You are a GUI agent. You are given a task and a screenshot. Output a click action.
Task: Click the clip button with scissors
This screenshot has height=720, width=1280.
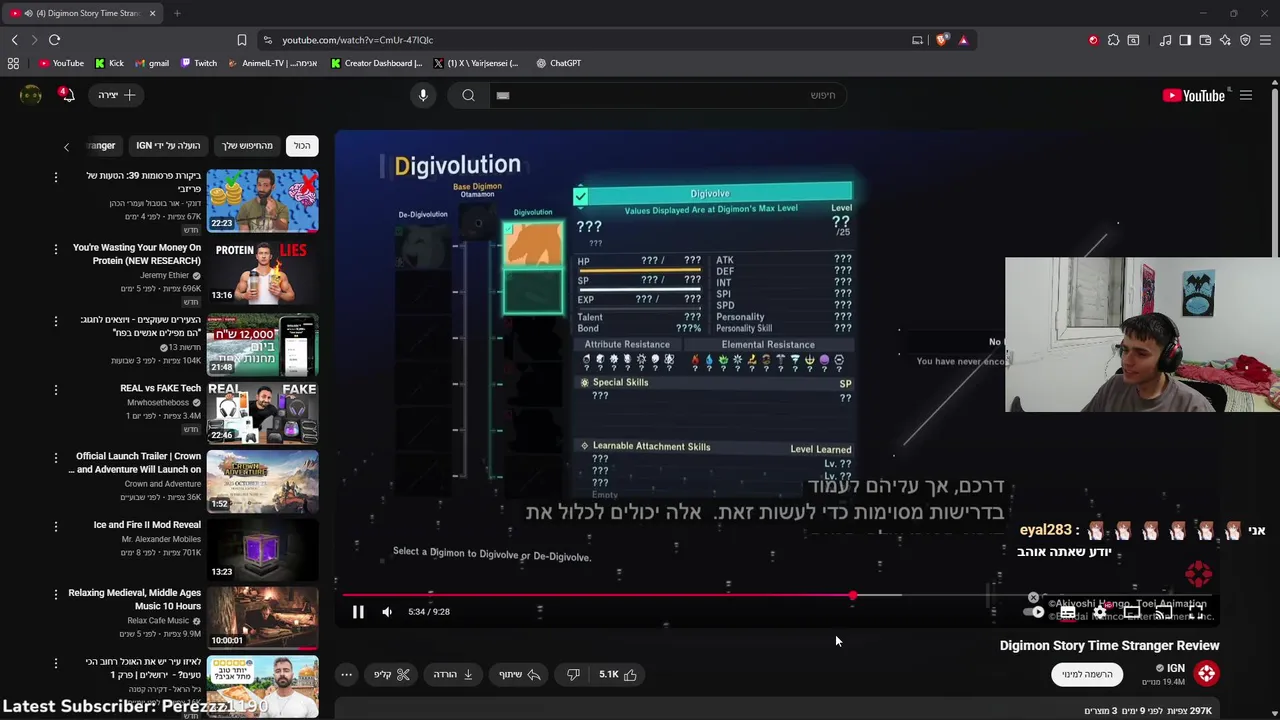click(392, 675)
